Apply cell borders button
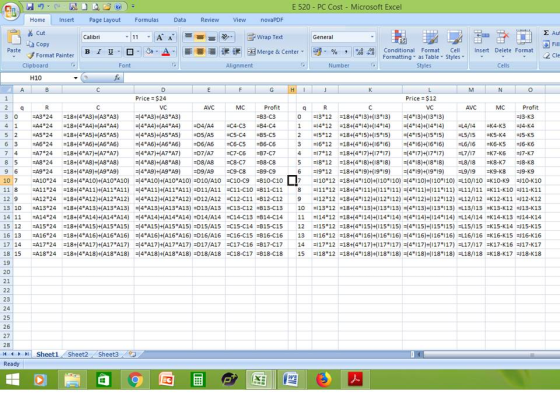Image resolution: width=560 pixels, height=420 pixels. click(x=130, y=52)
